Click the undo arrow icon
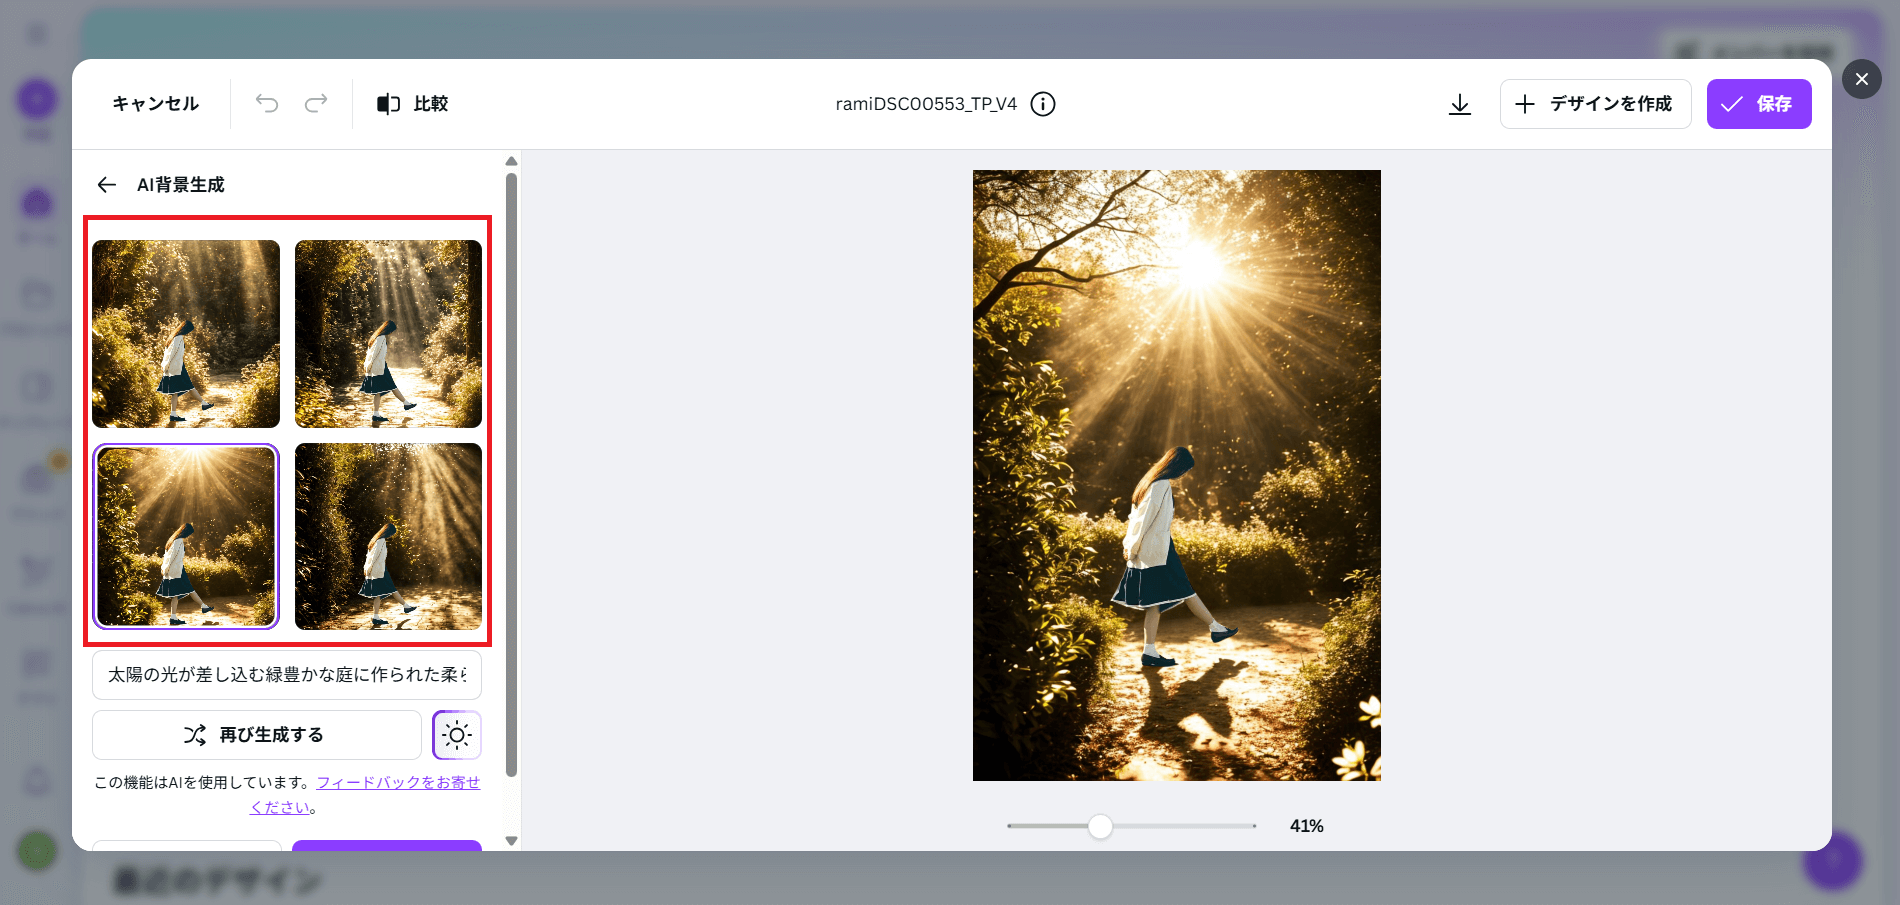Viewport: 1900px width, 905px height. point(266,104)
